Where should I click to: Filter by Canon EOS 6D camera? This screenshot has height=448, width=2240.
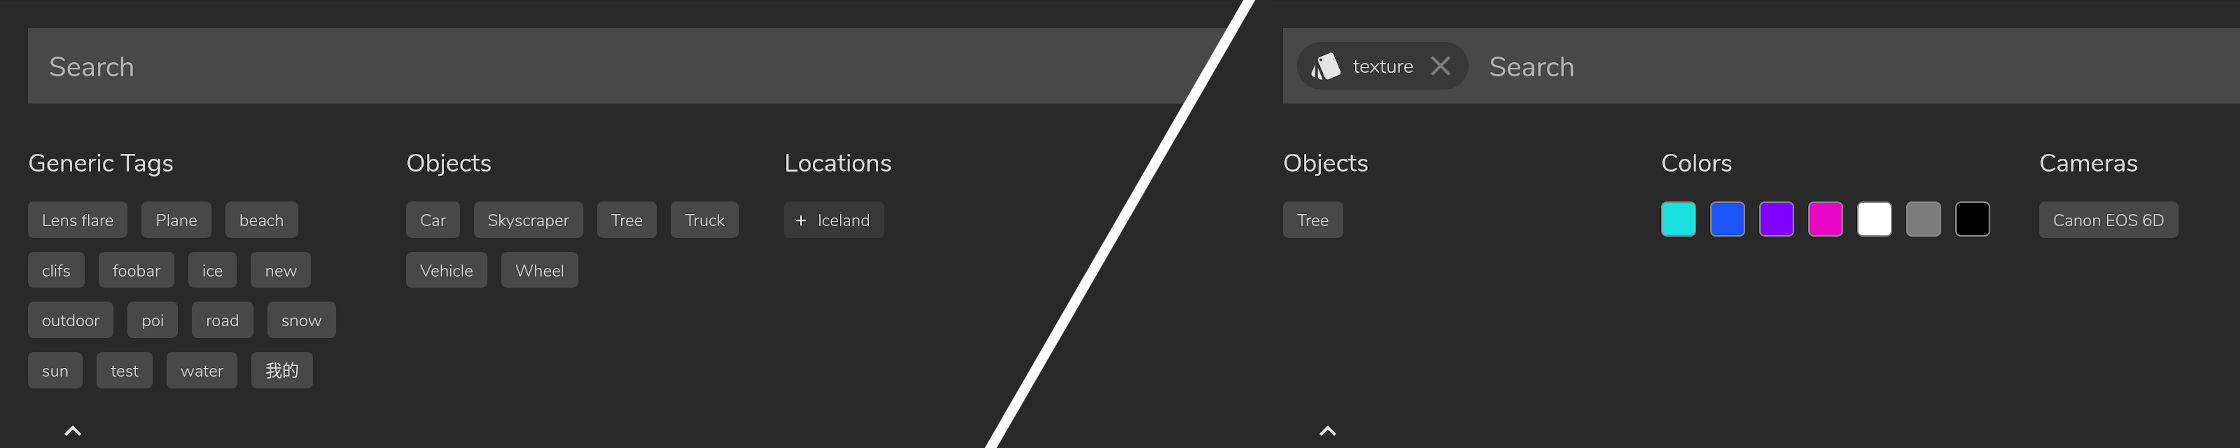[2108, 220]
